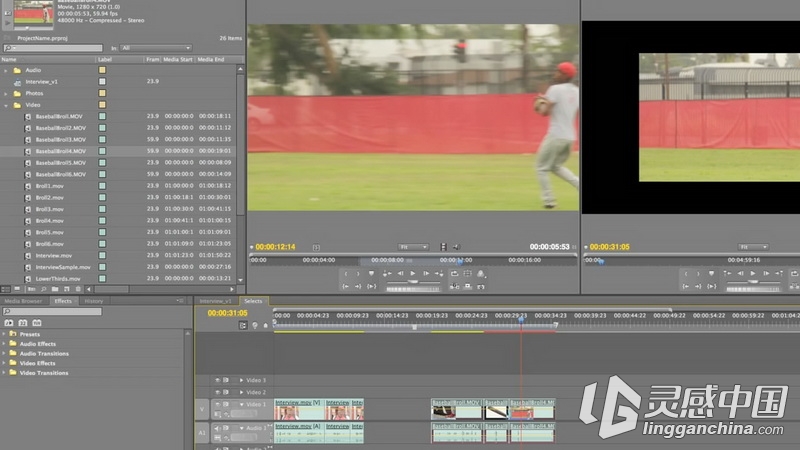The height and width of the screenshot is (450, 800).
Task: Step back one frame in Source monitor
Action: pyautogui.click(x=401, y=273)
